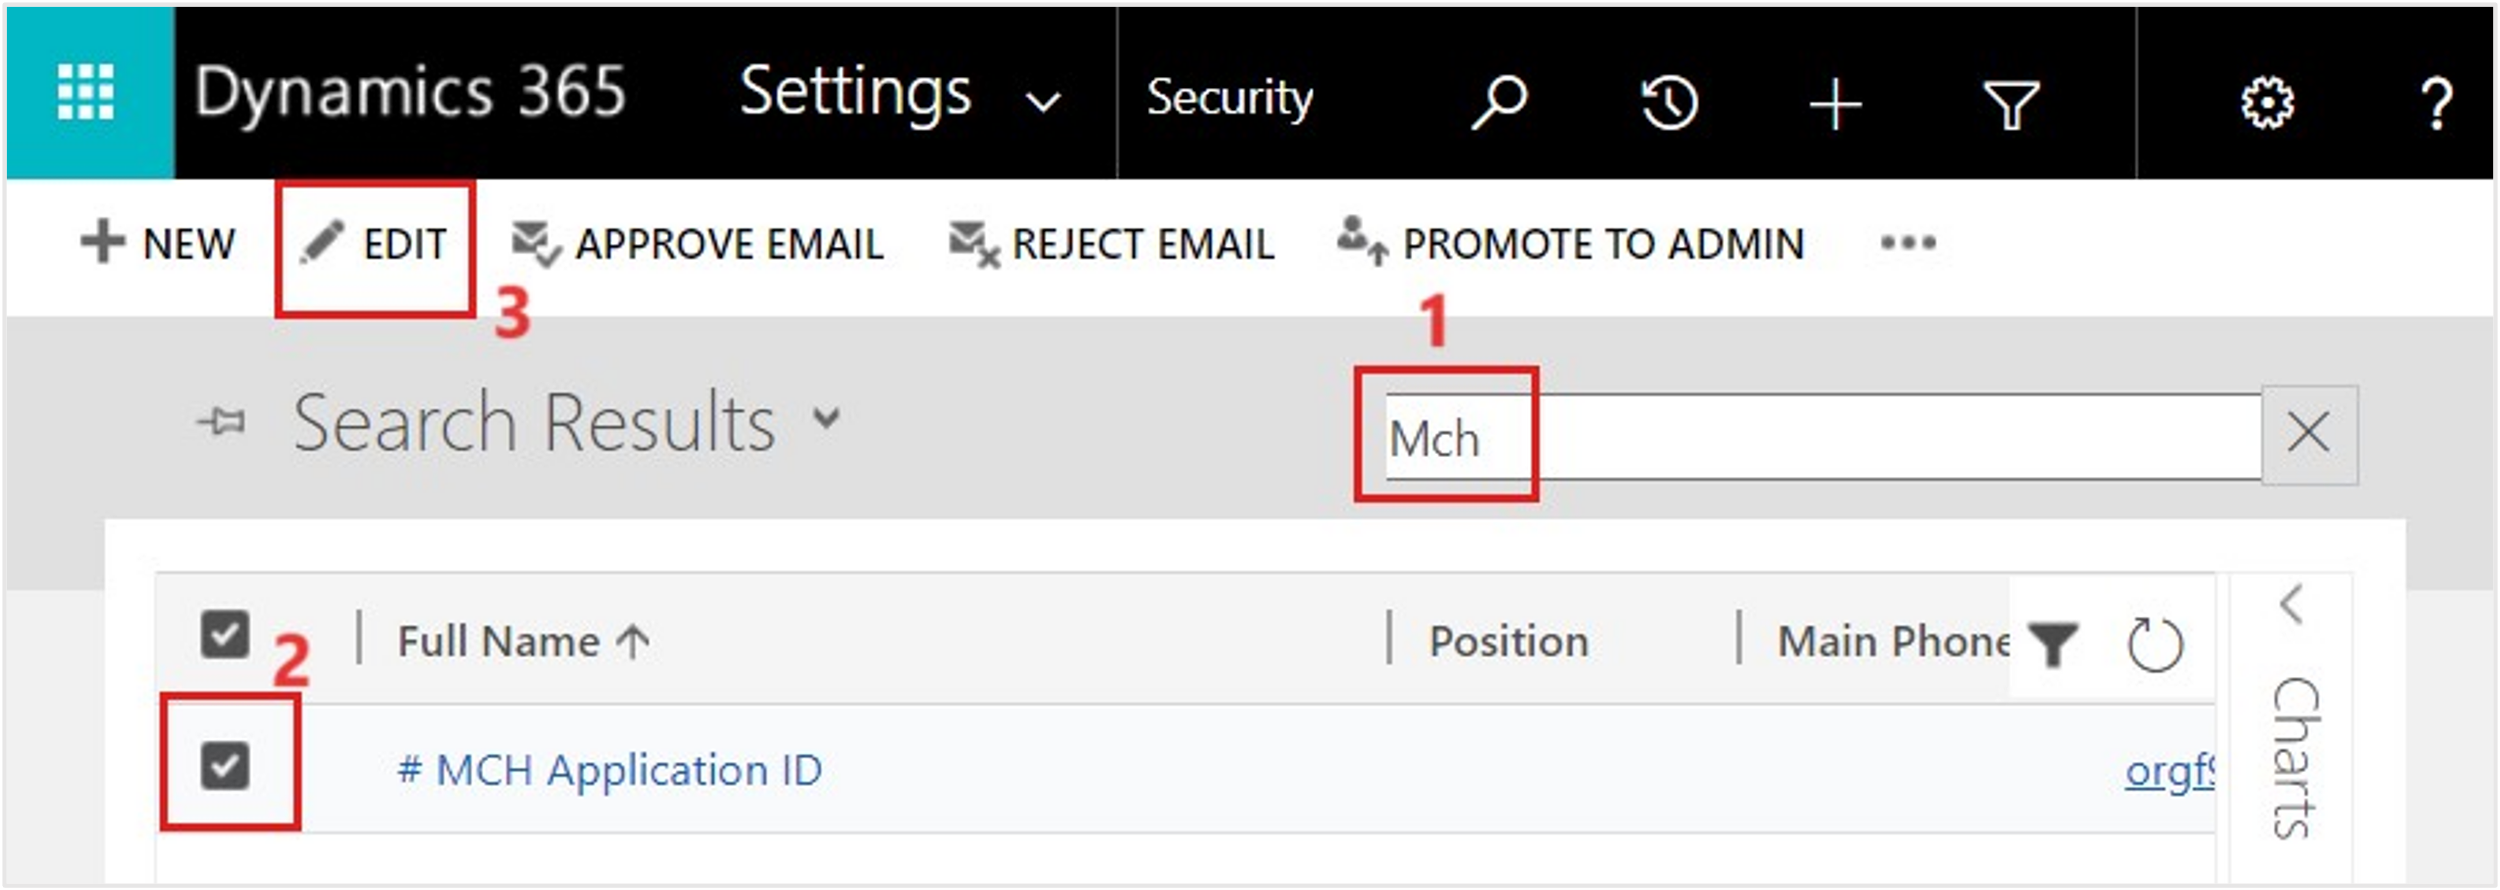Refresh the grid with circular arrow
2500x890 pixels.
(2154, 645)
